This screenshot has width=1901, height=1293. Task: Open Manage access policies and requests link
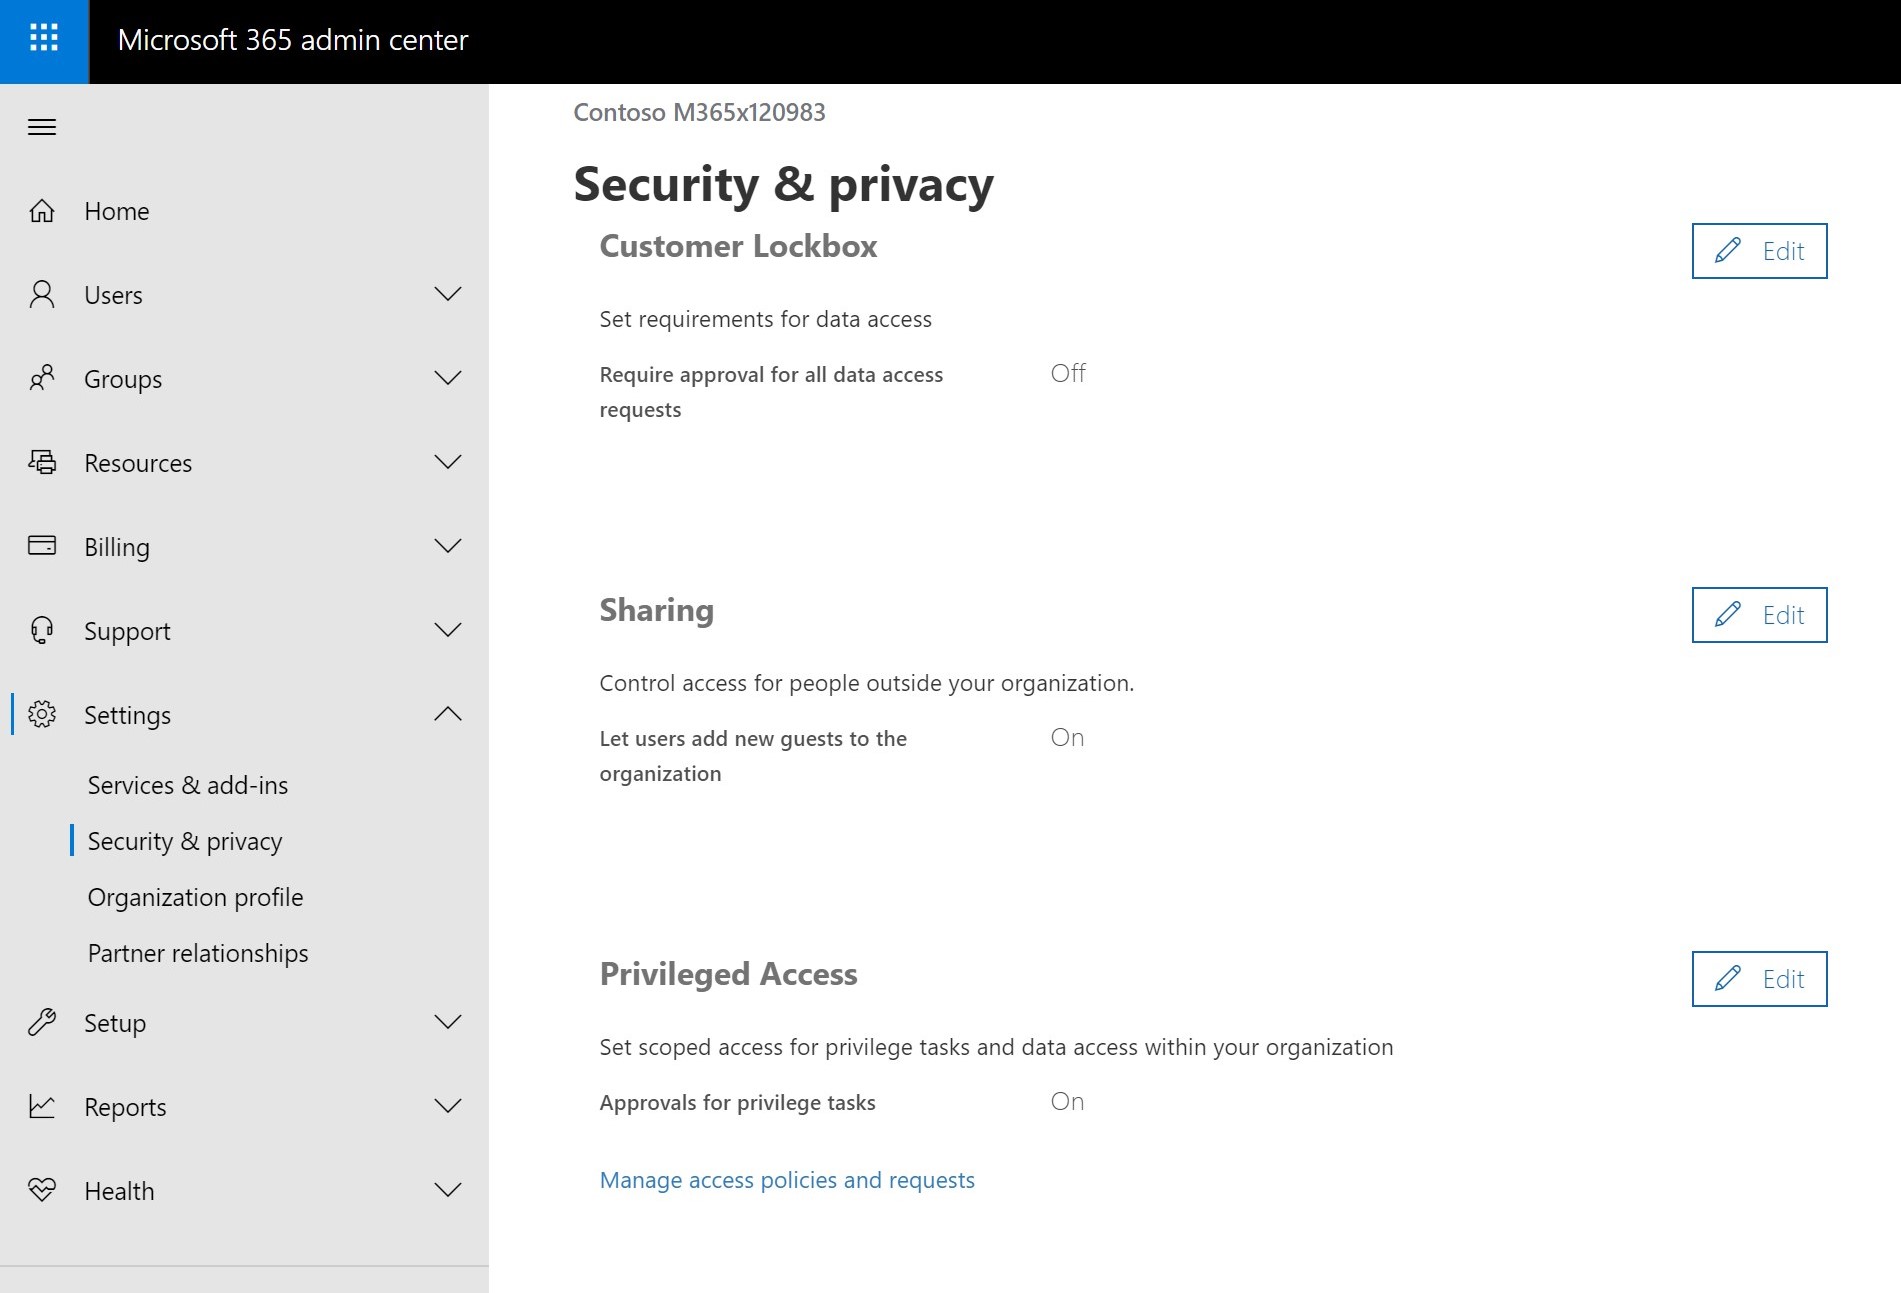(786, 1180)
